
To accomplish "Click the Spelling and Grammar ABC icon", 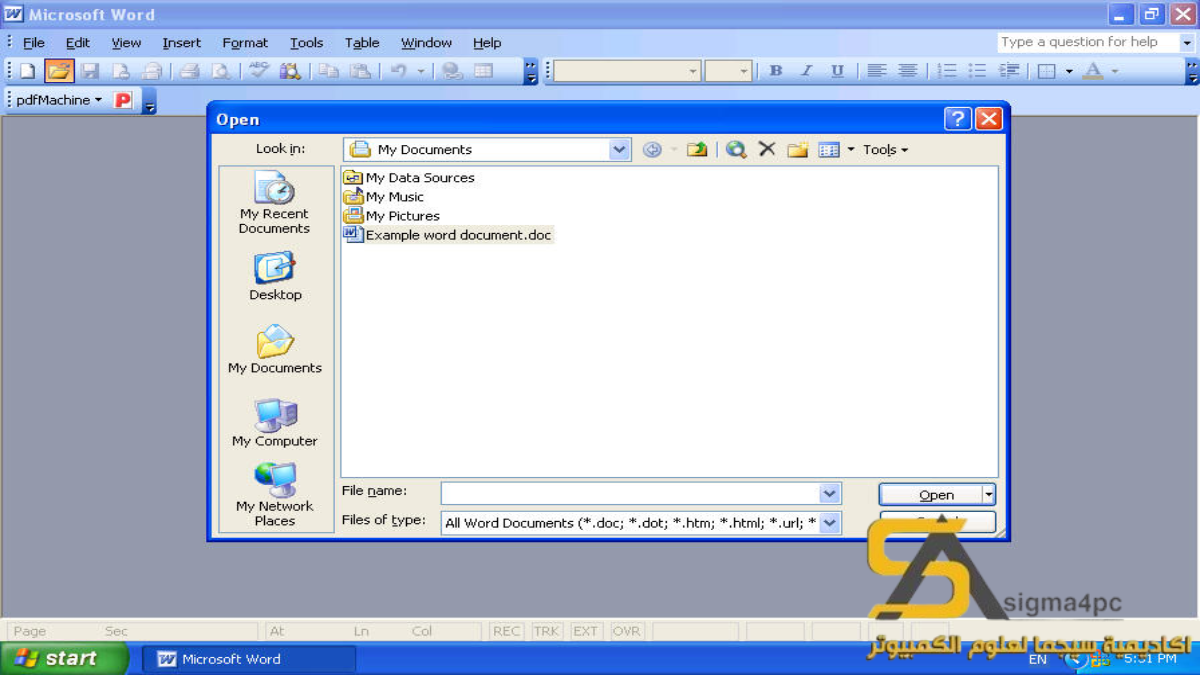I will (x=259, y=71).
